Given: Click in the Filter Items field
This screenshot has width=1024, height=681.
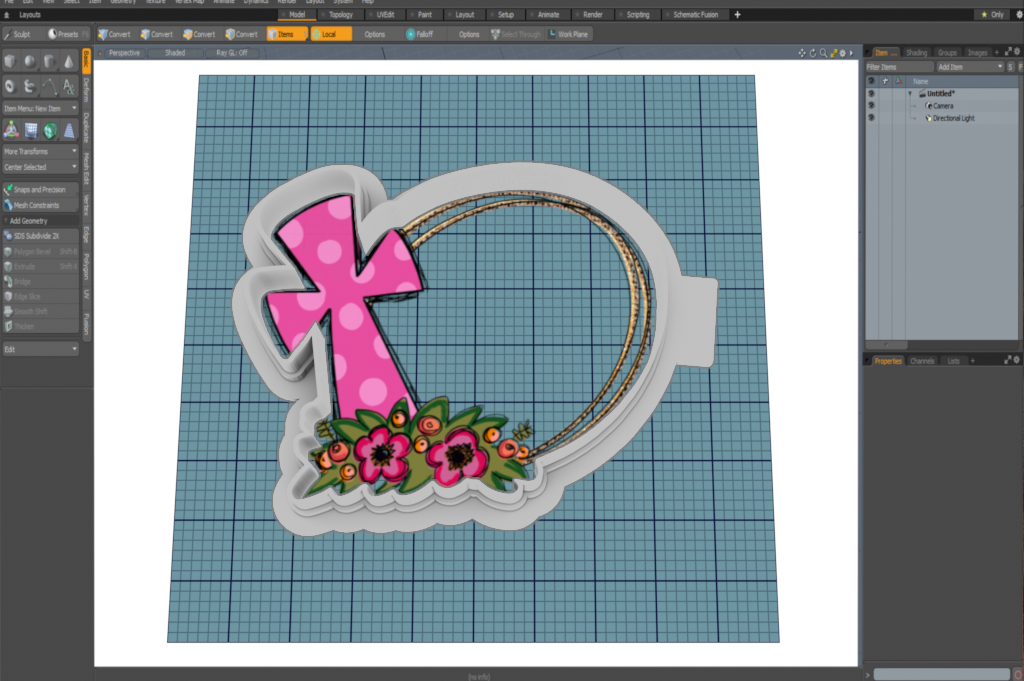Looking at the screenshot, I should tap(898, 66).
